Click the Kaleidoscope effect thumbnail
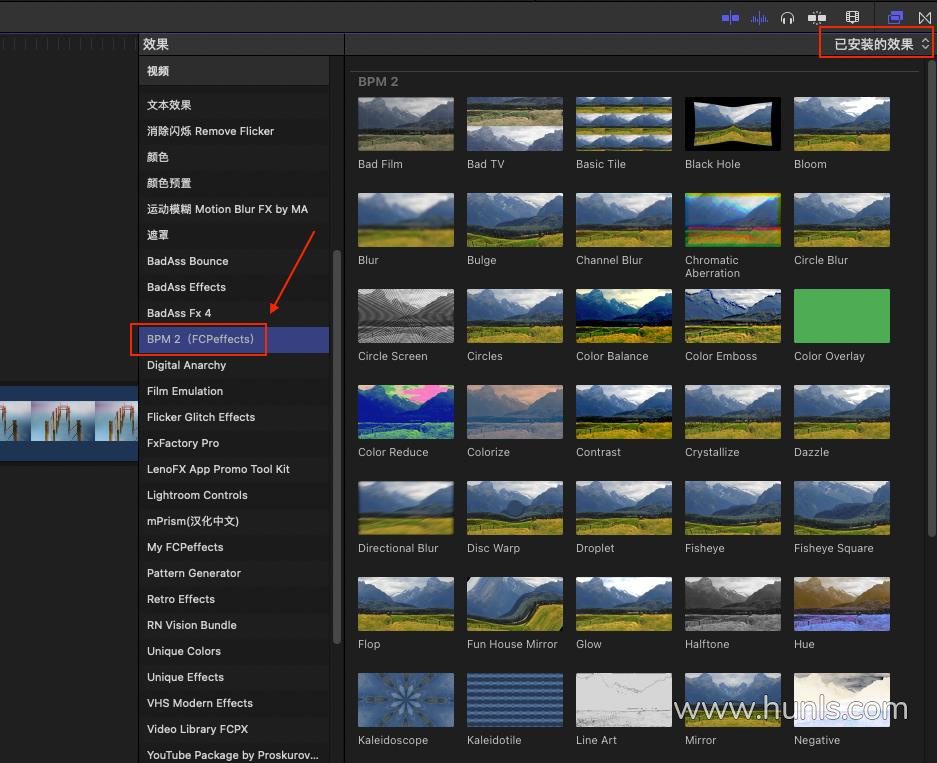The width and height of the screenshot is (937, 763). [405, 700]
